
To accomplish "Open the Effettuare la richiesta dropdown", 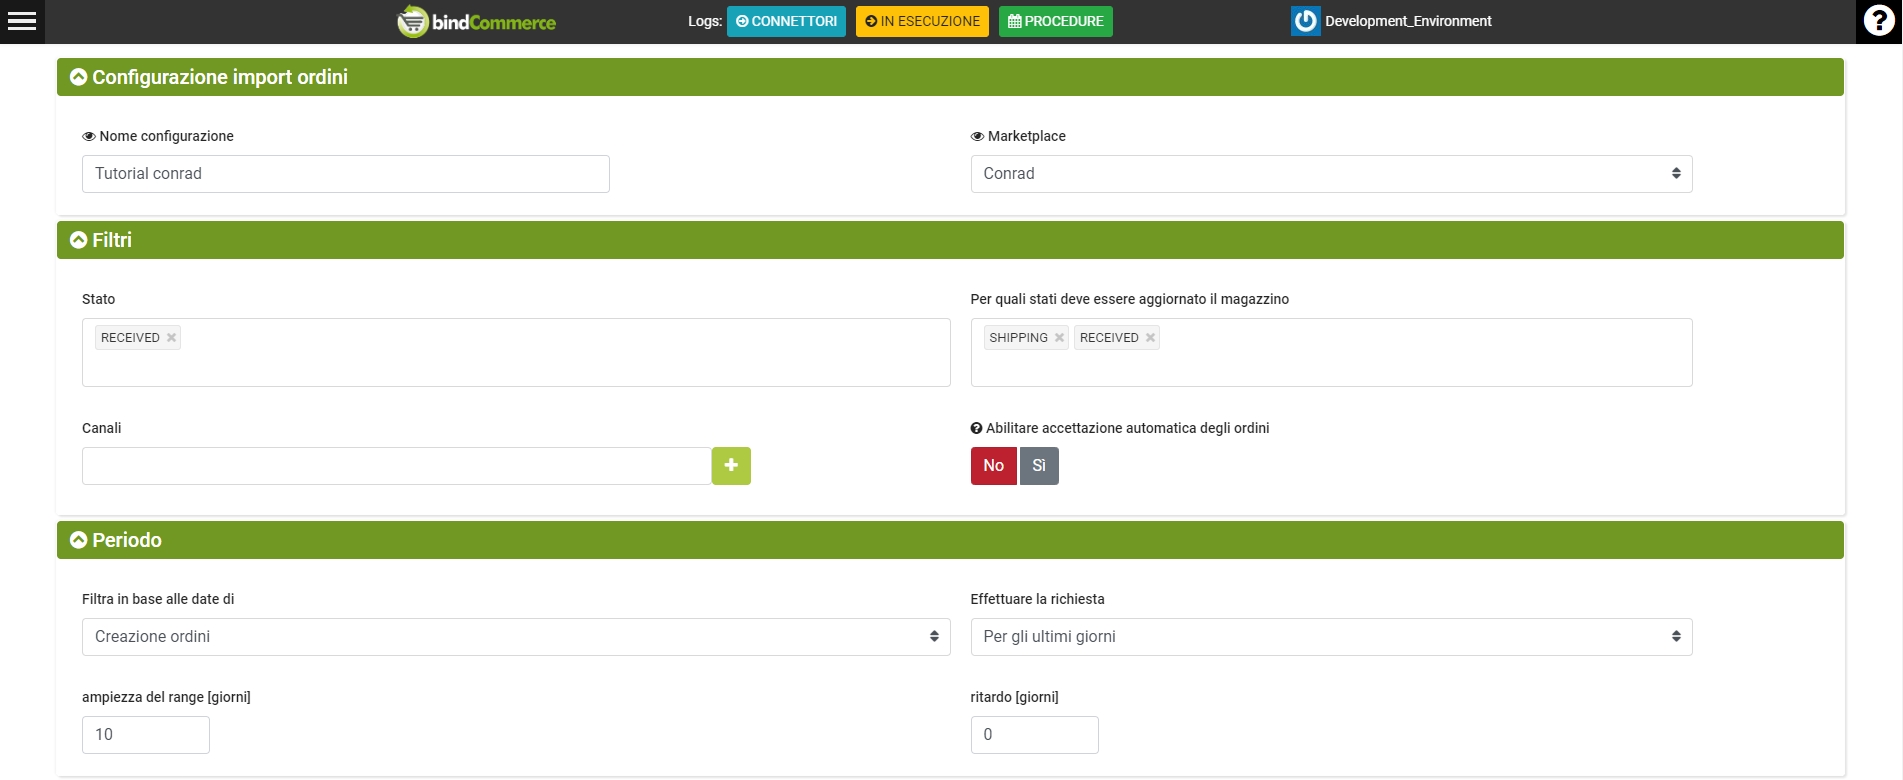I will click(x=1330, y=637).
